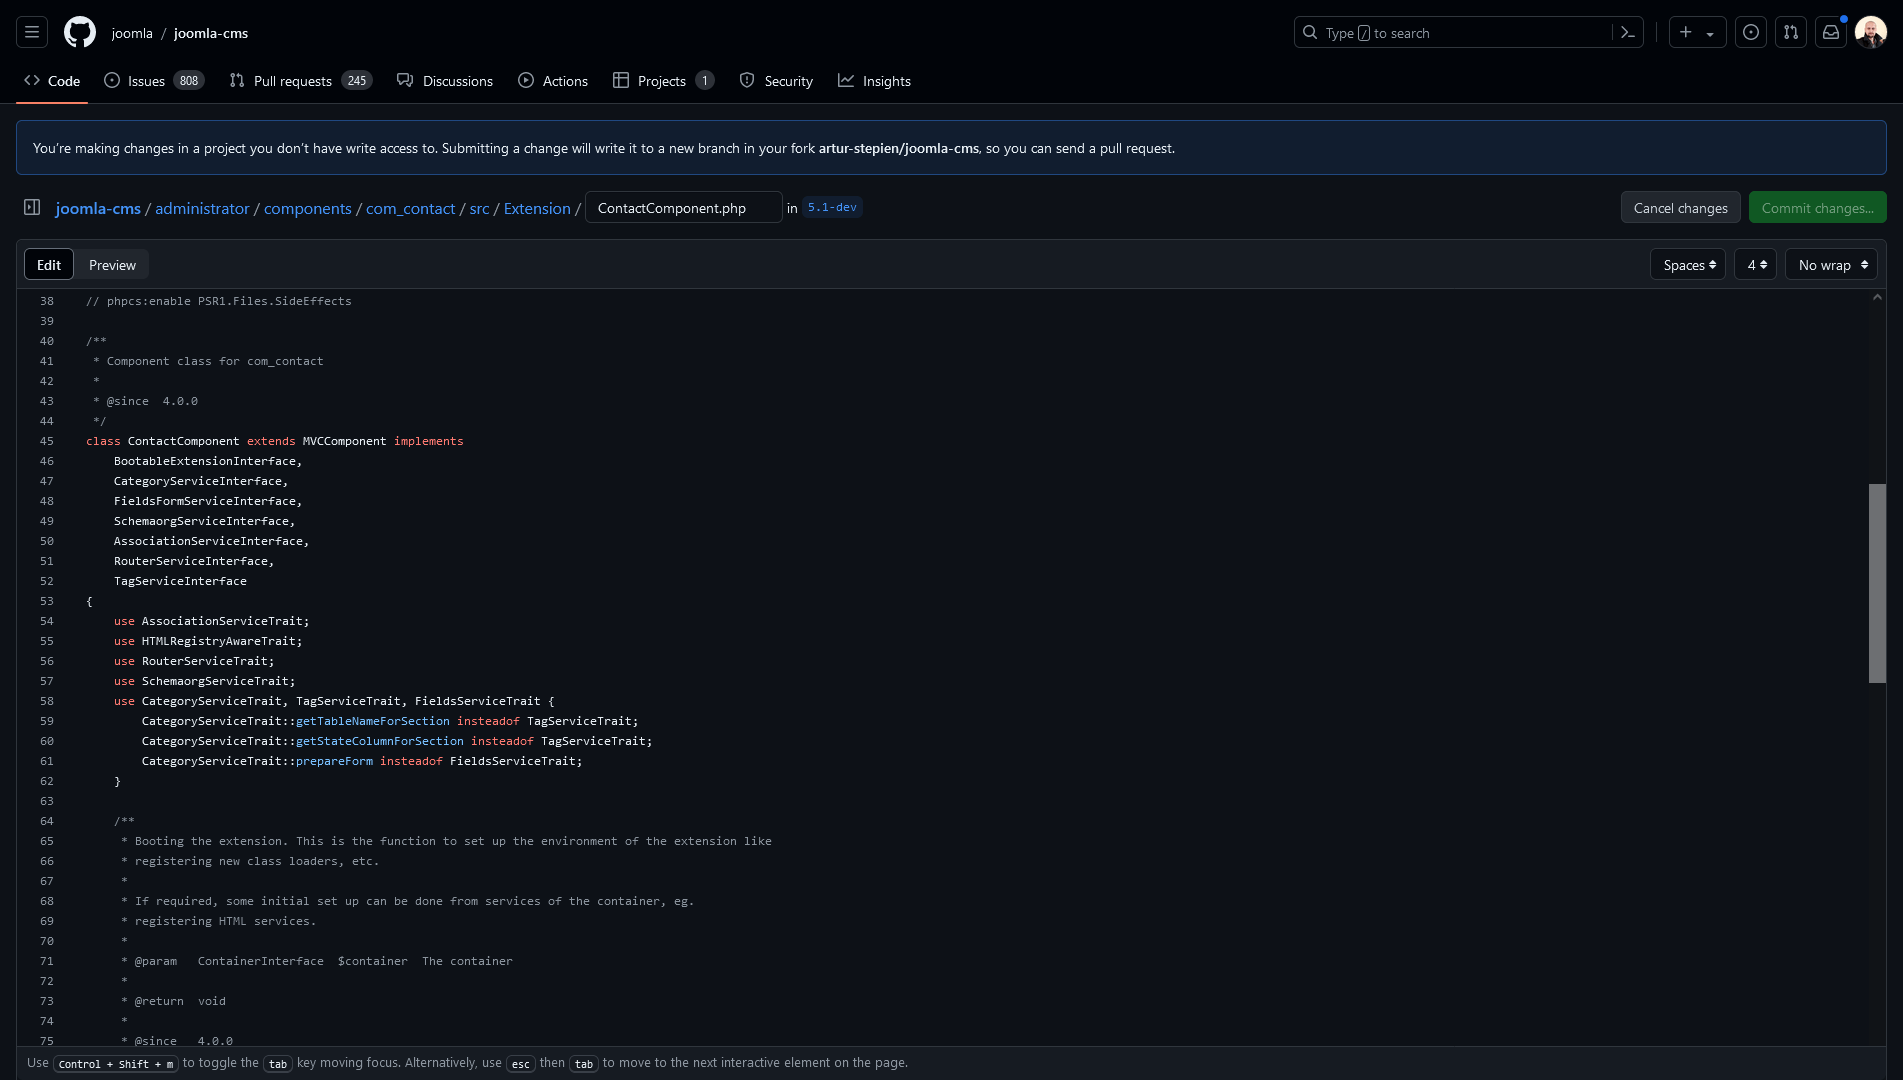Expand the file tree side panel
The width and height of the screenshot is (1903, 1080).
click(32, 207)
